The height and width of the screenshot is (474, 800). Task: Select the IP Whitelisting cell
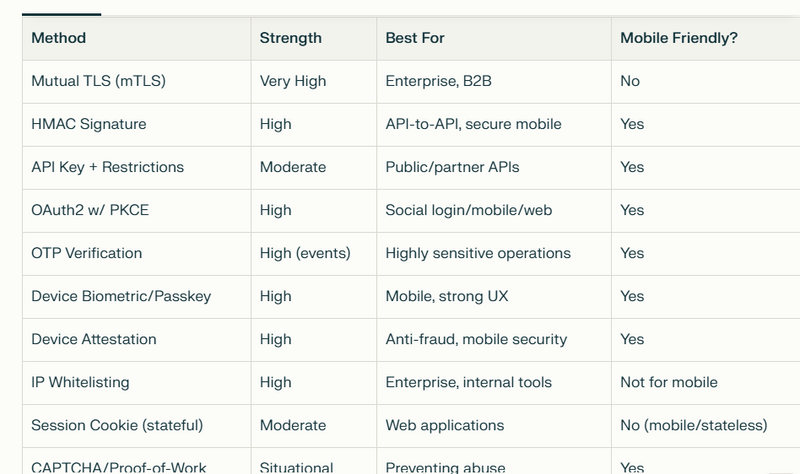[x=81, y=382]
